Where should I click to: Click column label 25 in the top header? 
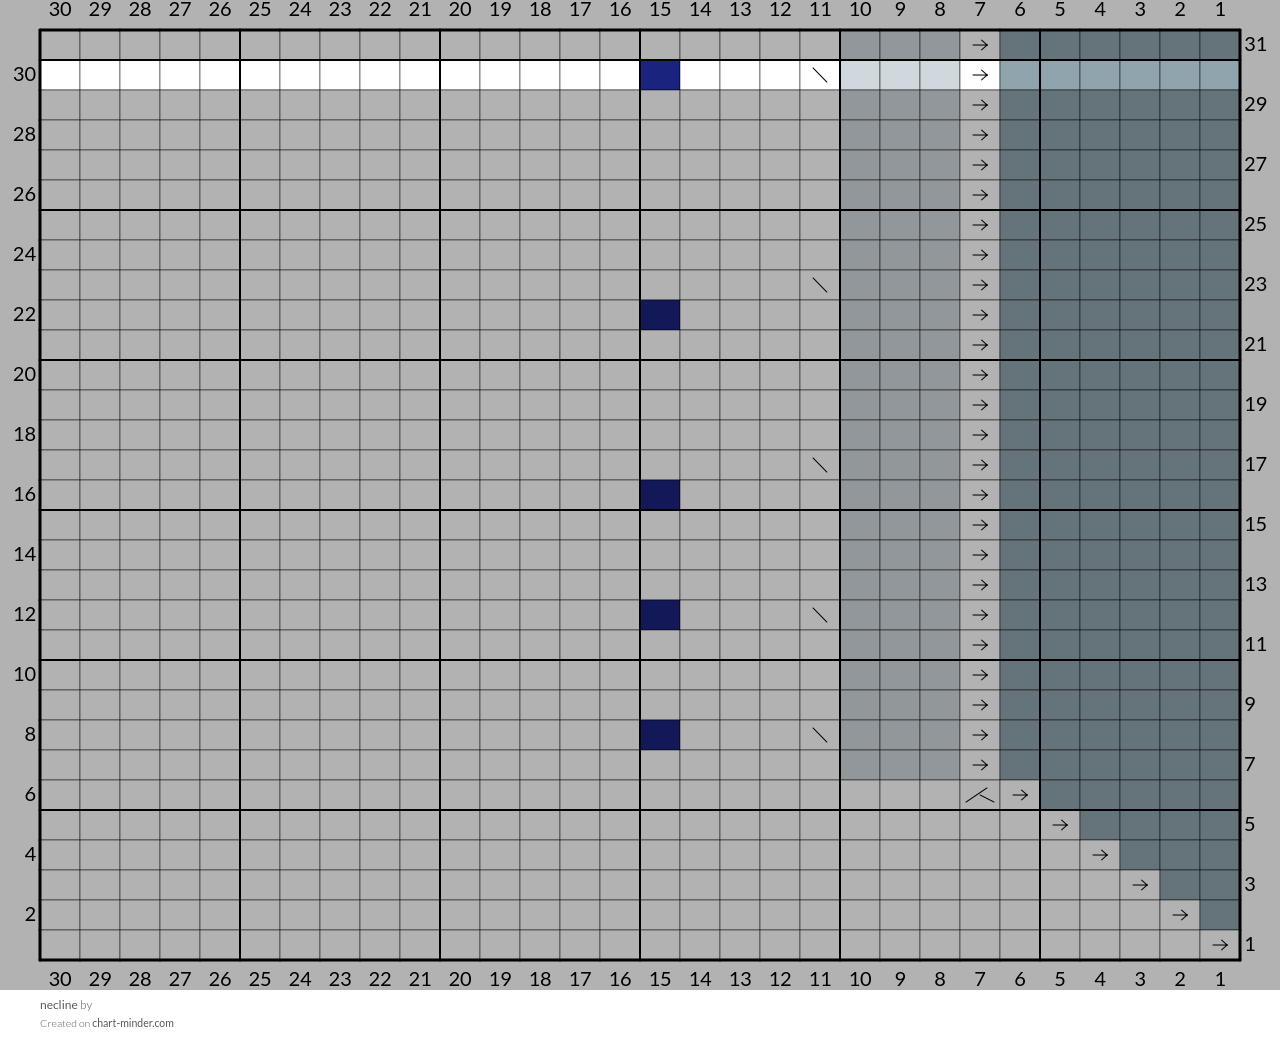click(260, 10)
